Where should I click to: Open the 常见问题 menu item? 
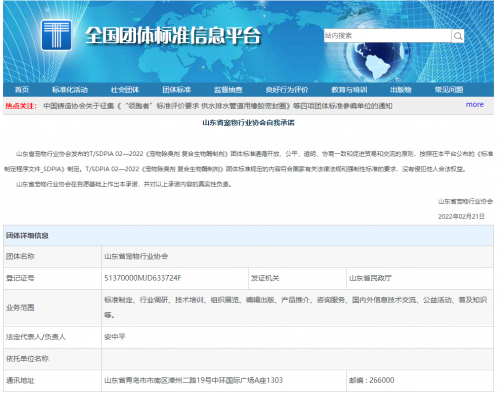coord(449,90)
